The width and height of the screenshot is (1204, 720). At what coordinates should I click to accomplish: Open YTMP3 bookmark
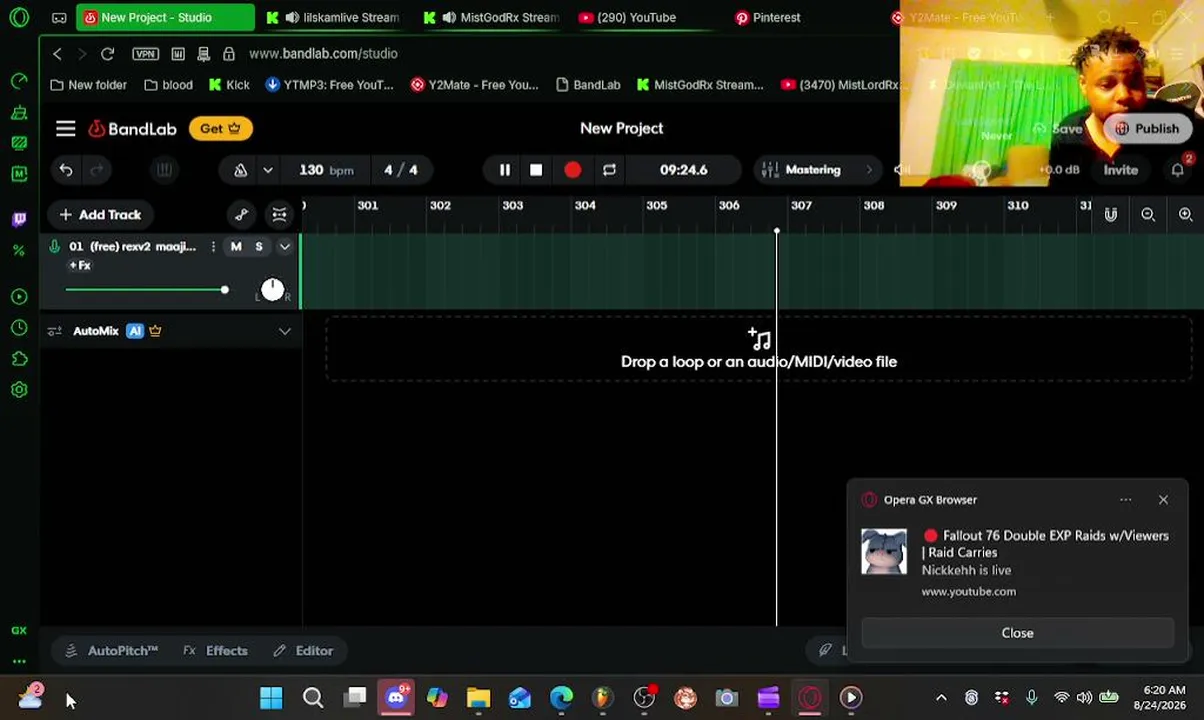[329, 85]
